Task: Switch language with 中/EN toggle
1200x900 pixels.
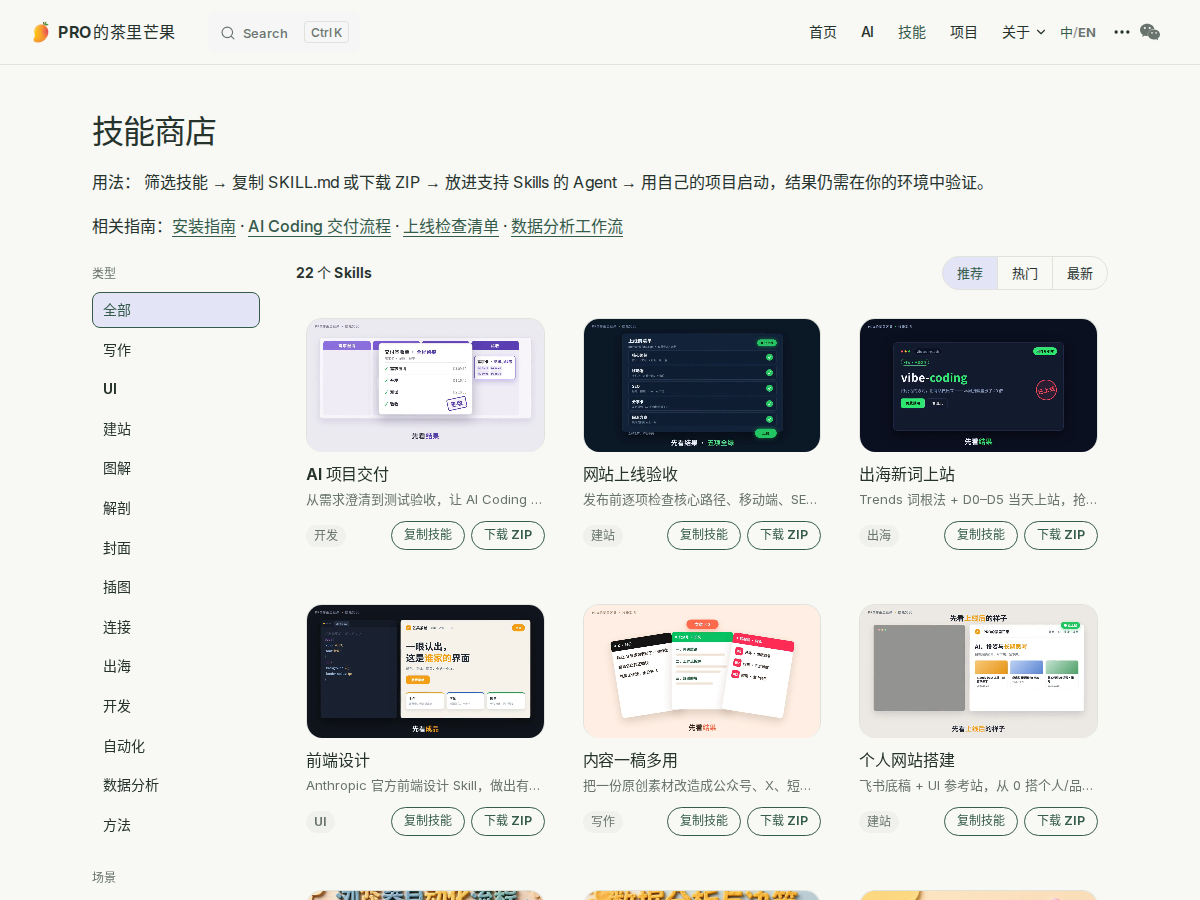Action: (x=1078, y=32)
